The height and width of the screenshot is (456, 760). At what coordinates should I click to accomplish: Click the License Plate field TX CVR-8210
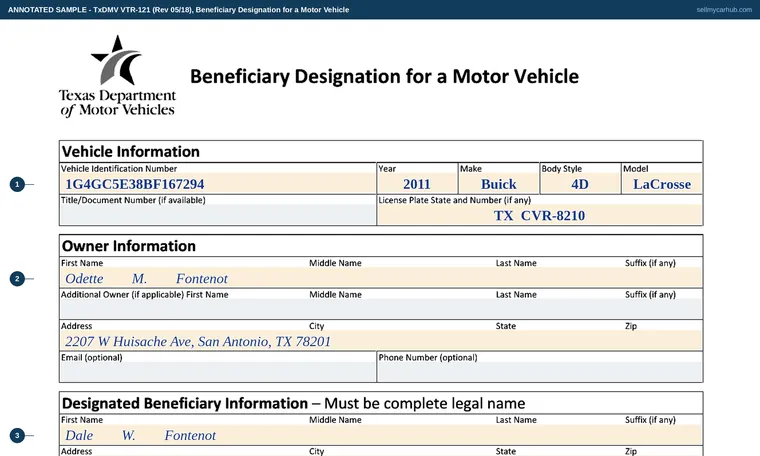click(x=539, y=215)
